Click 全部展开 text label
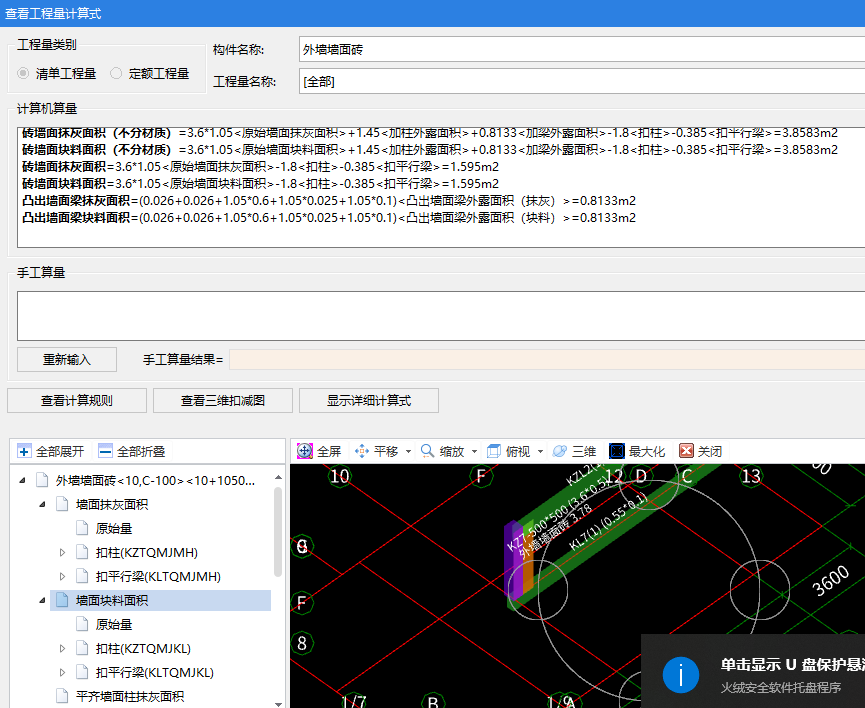This screenshot has height=708, width=865. point(60,451)
